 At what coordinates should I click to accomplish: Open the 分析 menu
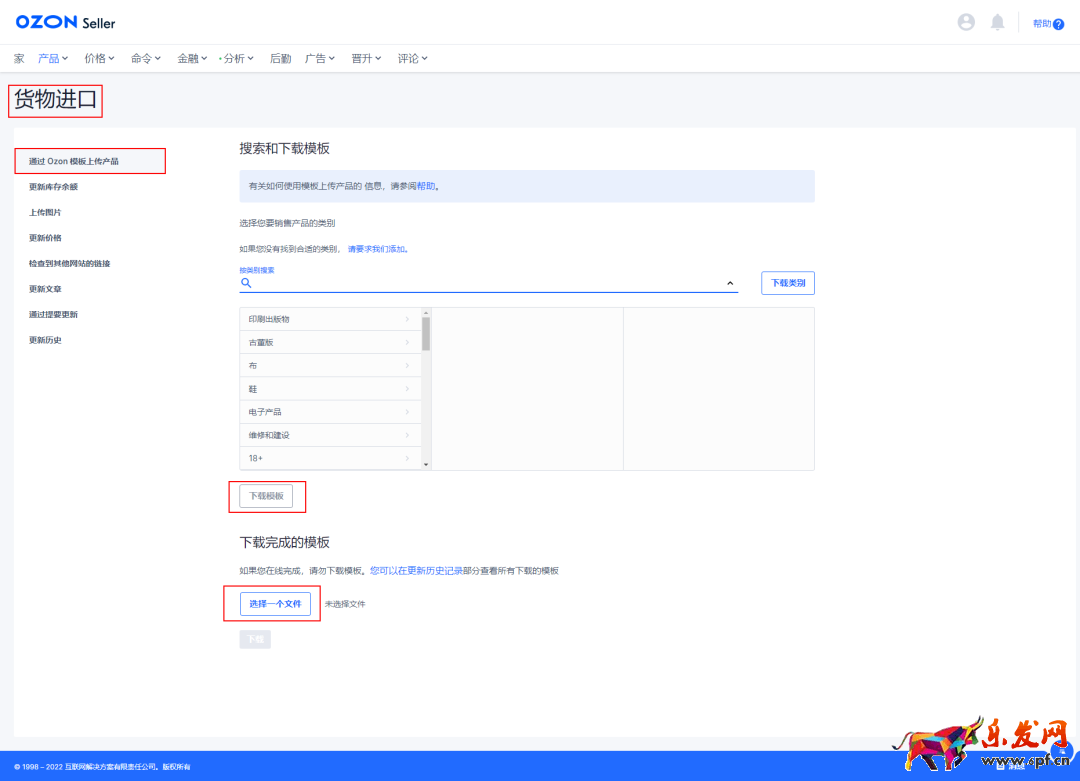click(x=237, y=59)
